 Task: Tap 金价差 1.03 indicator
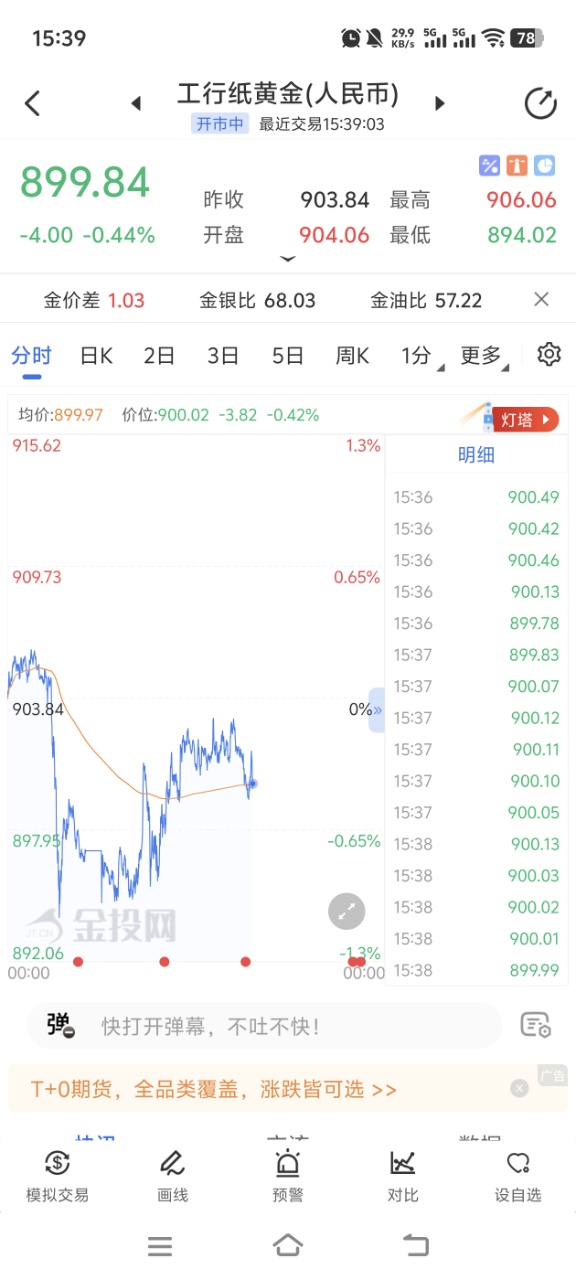tap(94, 300)
